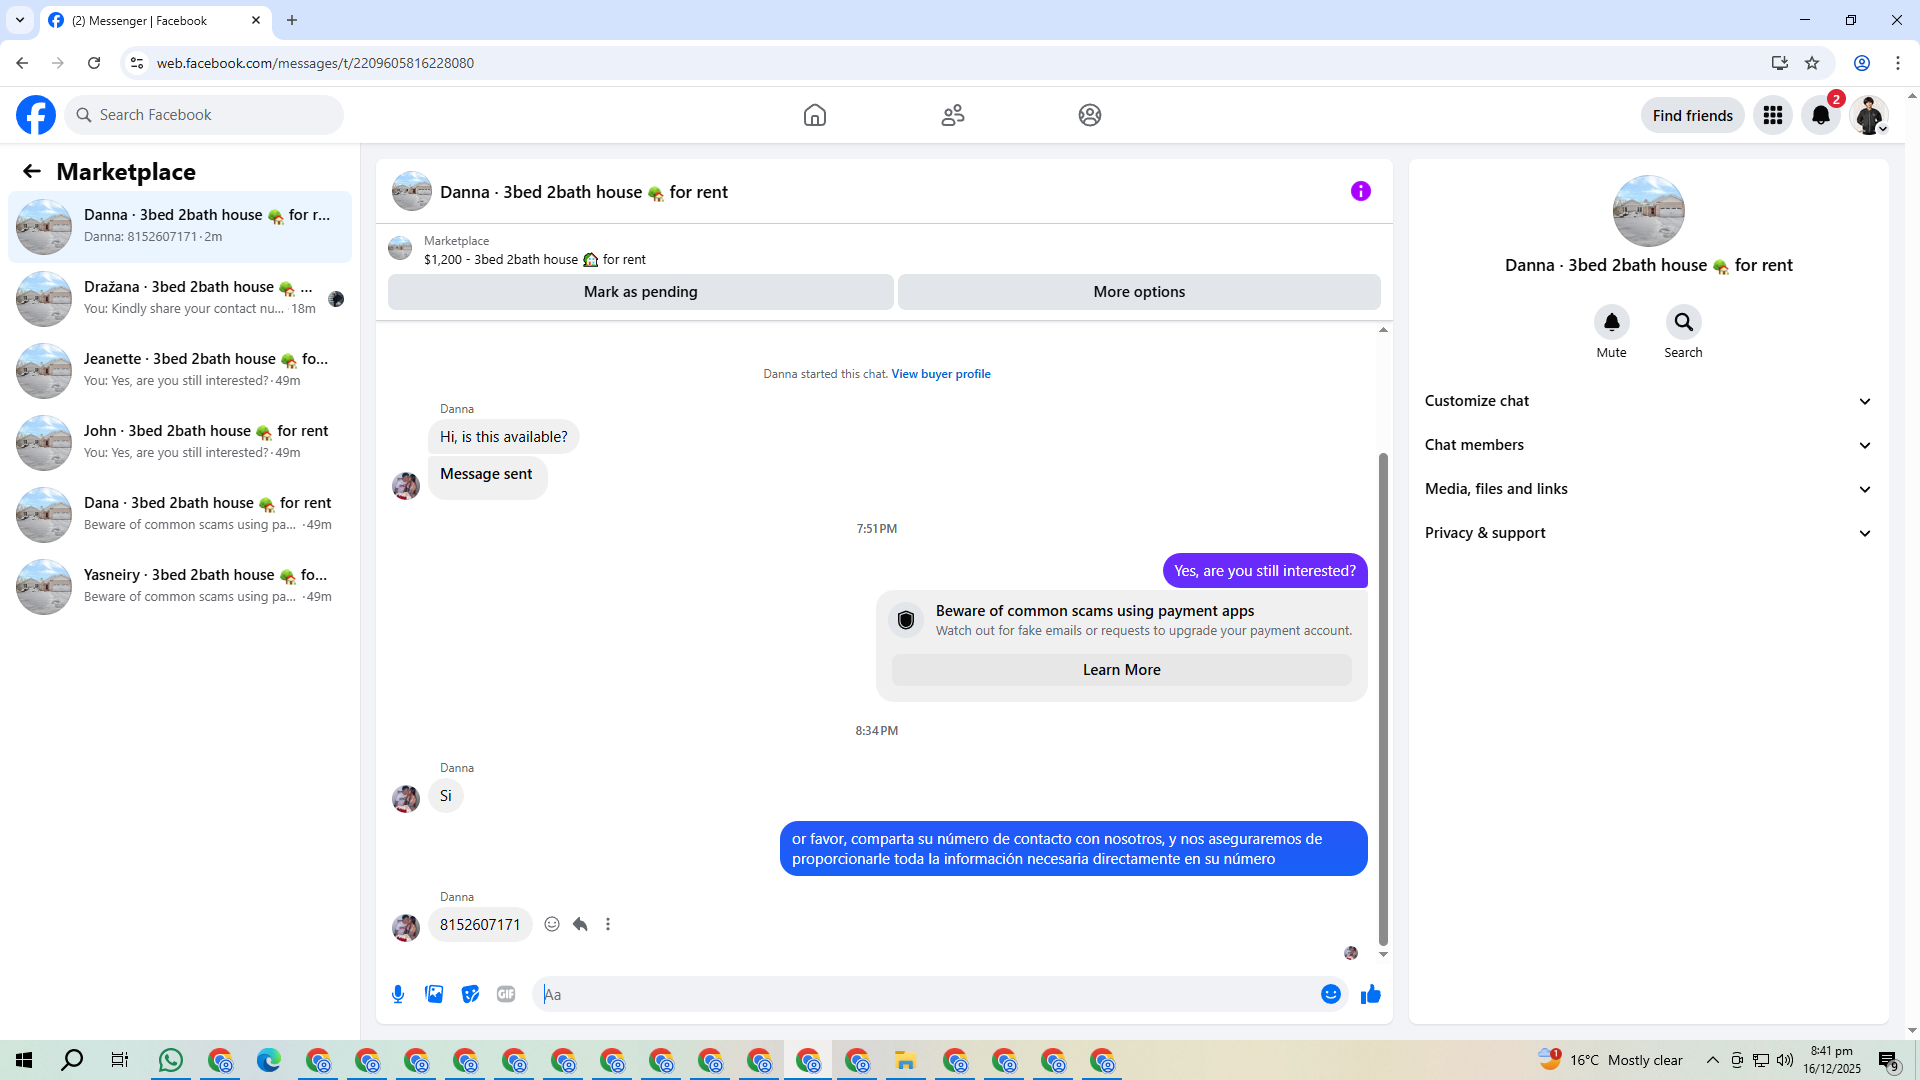This screenshot has height=1080, width=1920.
Task: Open File Explorer from the taskbar
Action: pos(906,1060)
